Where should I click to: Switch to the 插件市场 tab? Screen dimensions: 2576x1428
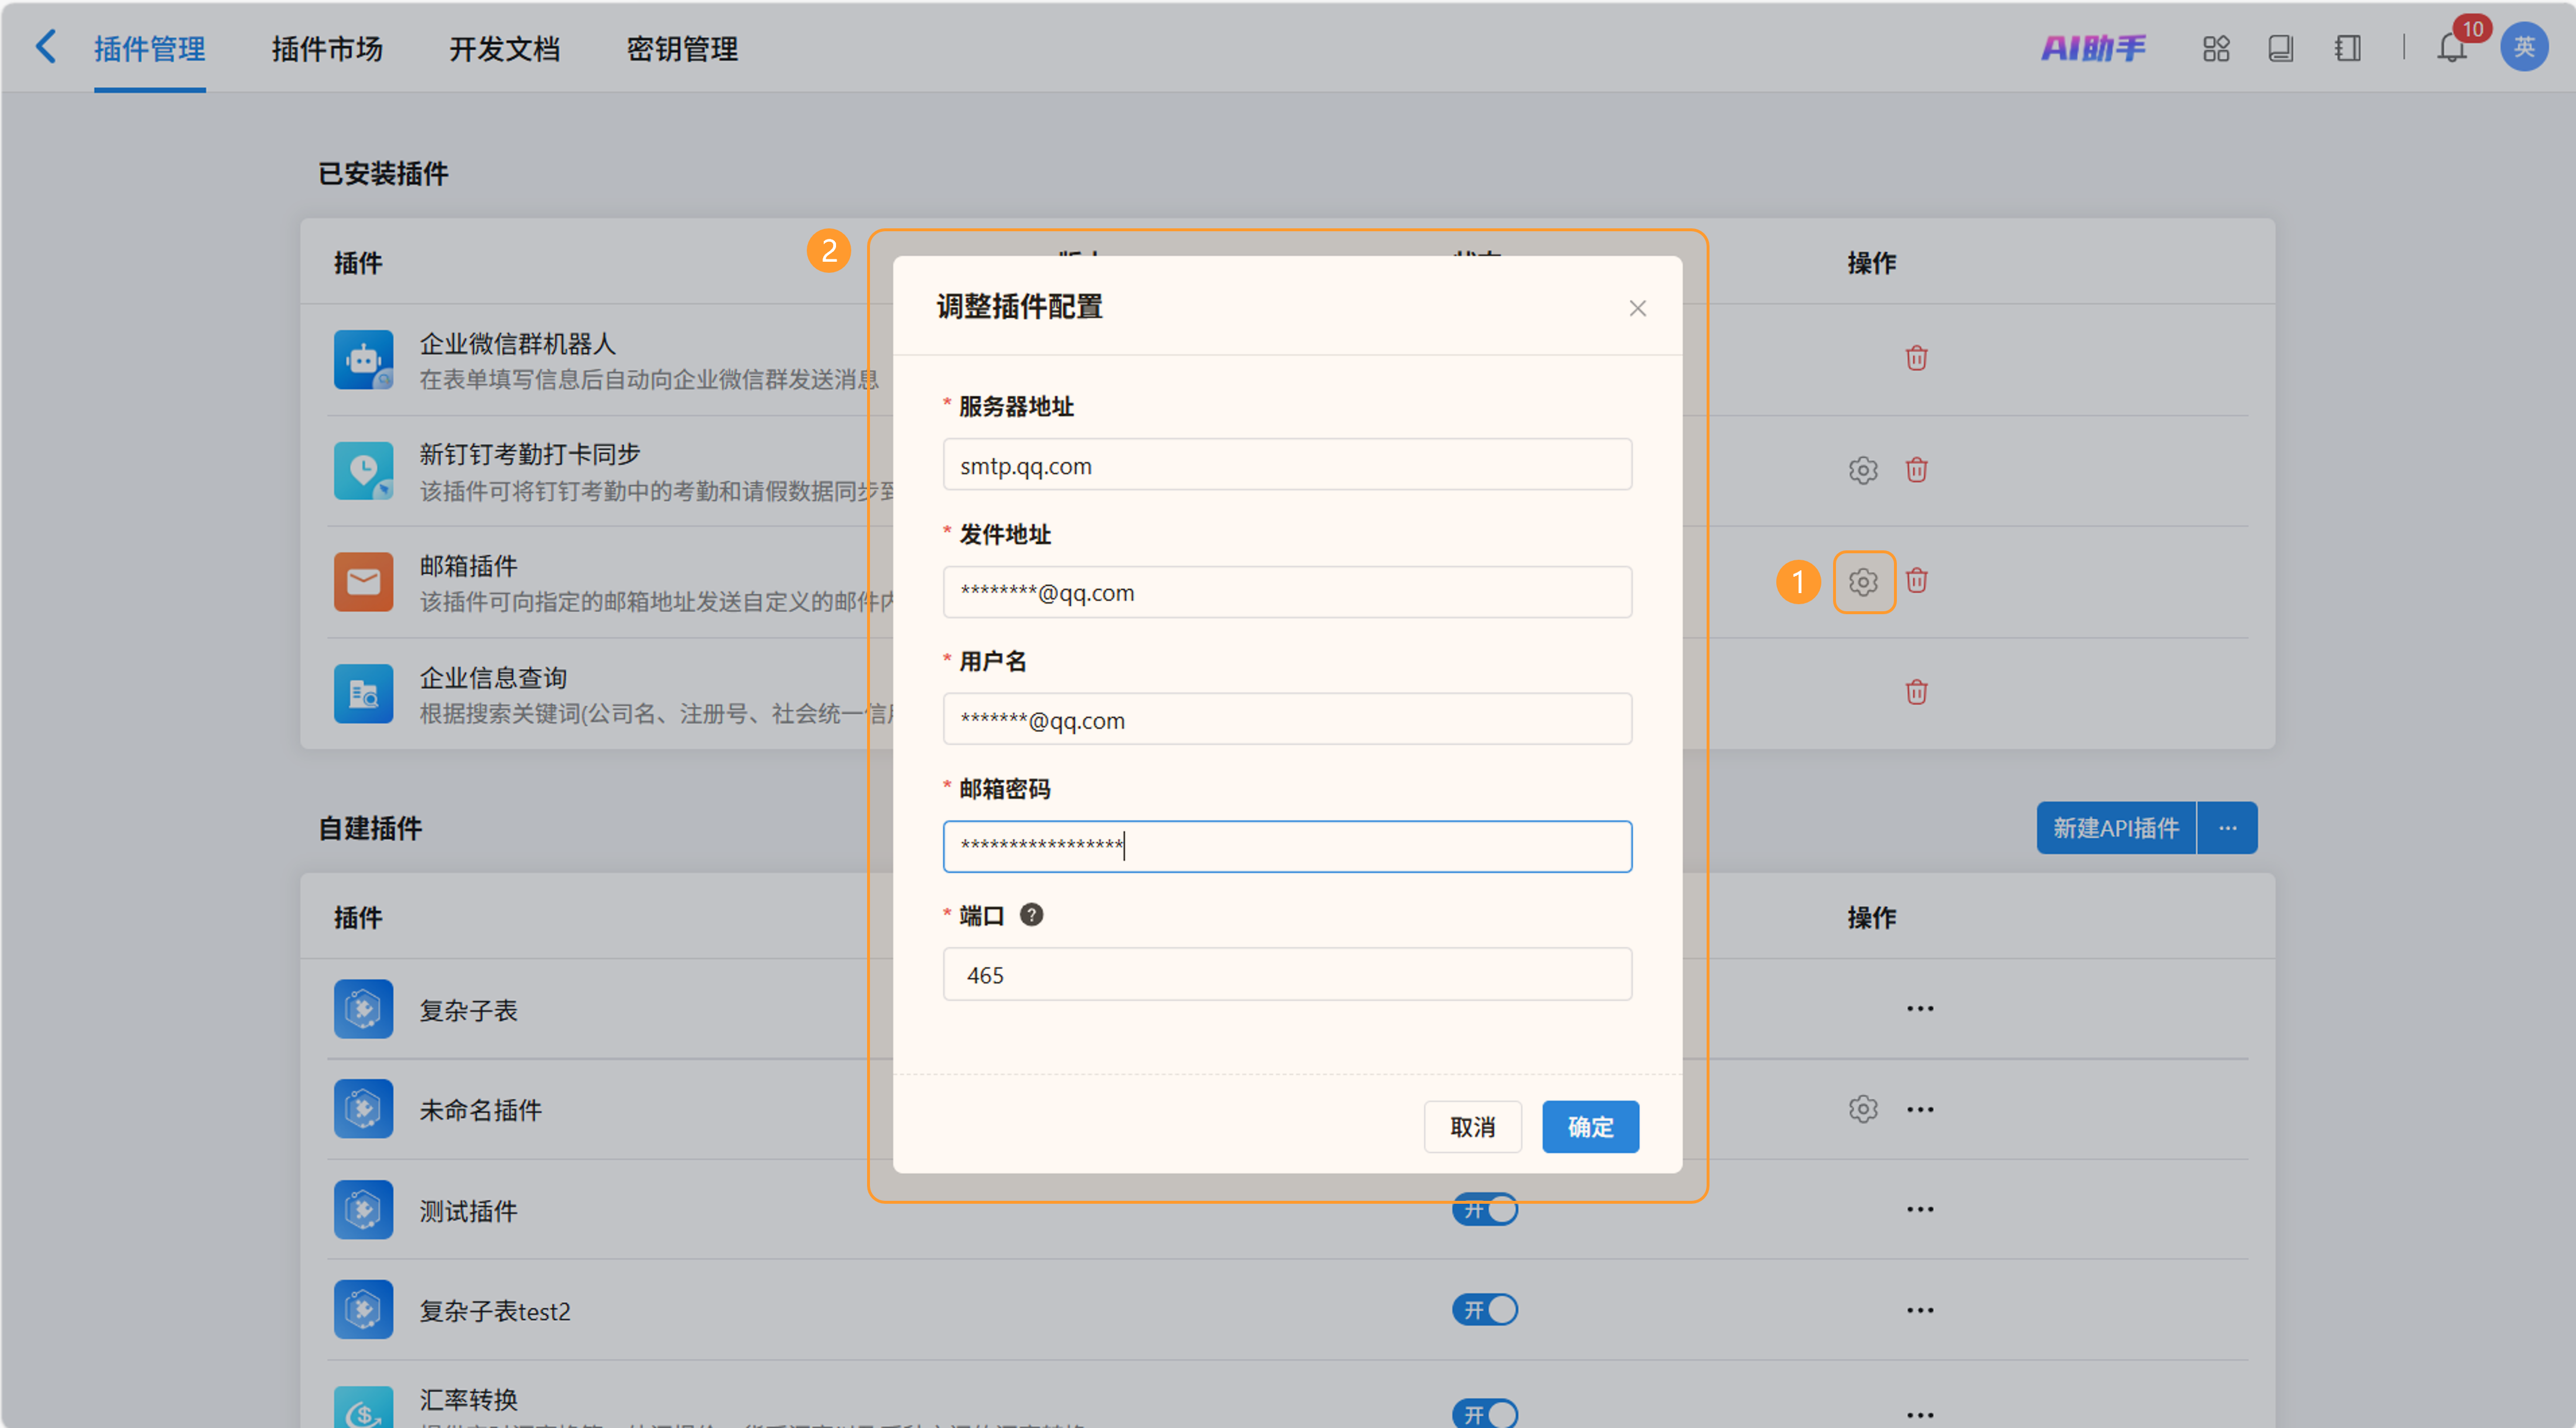pos(327,48)
